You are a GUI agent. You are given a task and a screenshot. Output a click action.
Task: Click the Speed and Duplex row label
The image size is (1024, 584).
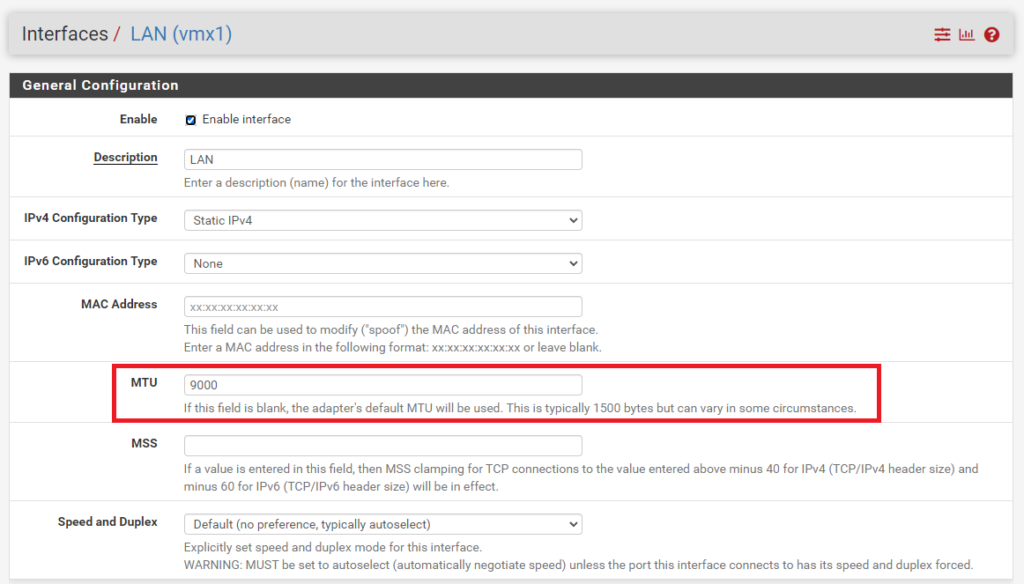click(107, 522)
